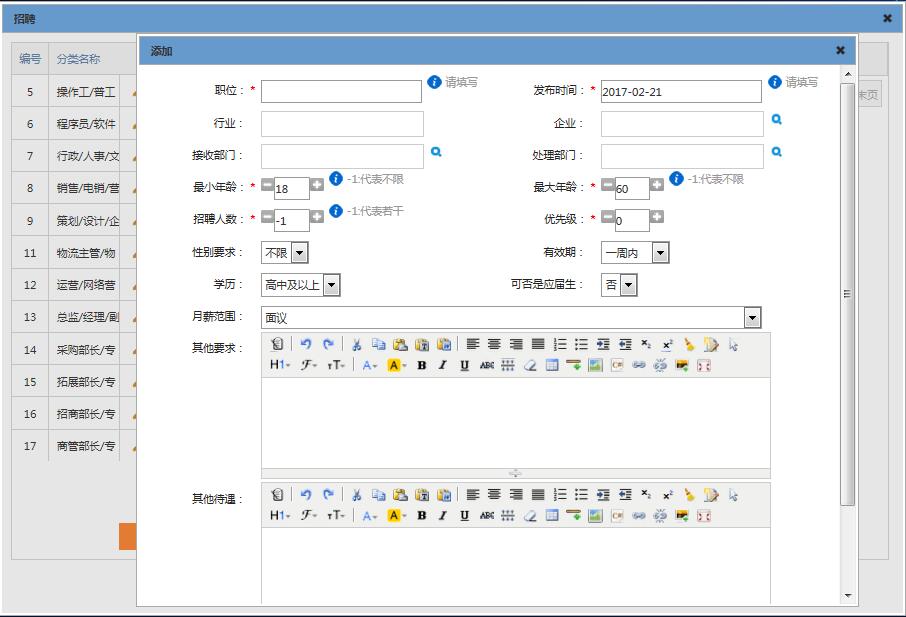This screenshot has height=617, width=906.
Task: Click search icon next to 企业 field
Action: click(776, 120)
